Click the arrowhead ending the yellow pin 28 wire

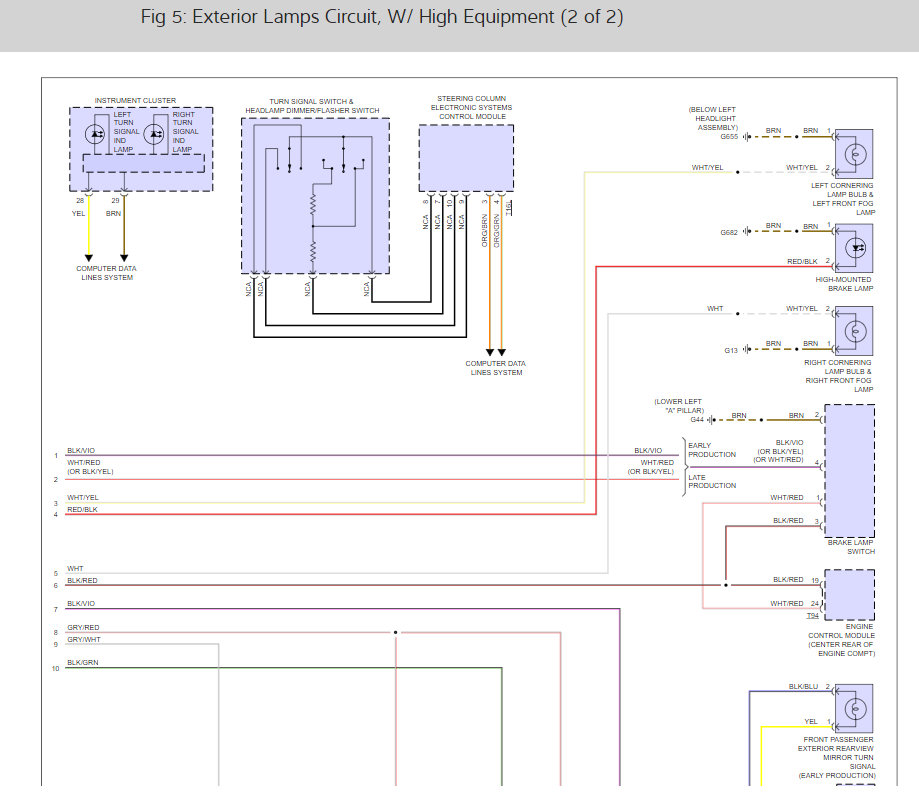pyautogui.click(x=89, y=258)
